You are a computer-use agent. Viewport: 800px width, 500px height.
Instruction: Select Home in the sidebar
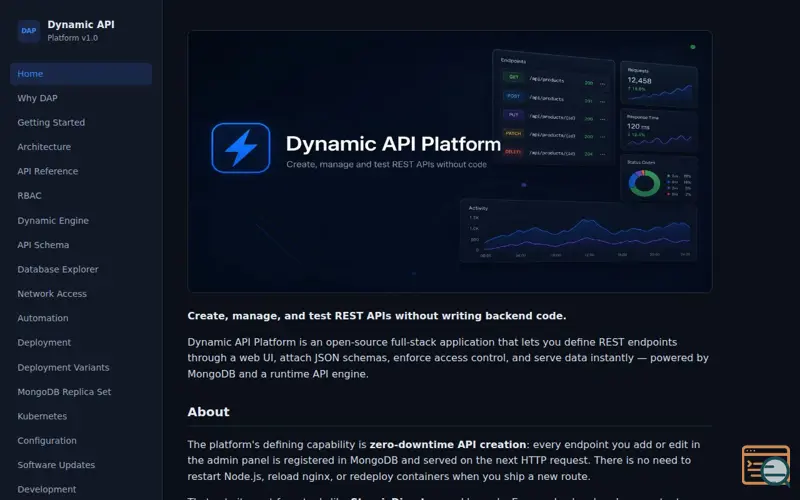pos(81,73)
